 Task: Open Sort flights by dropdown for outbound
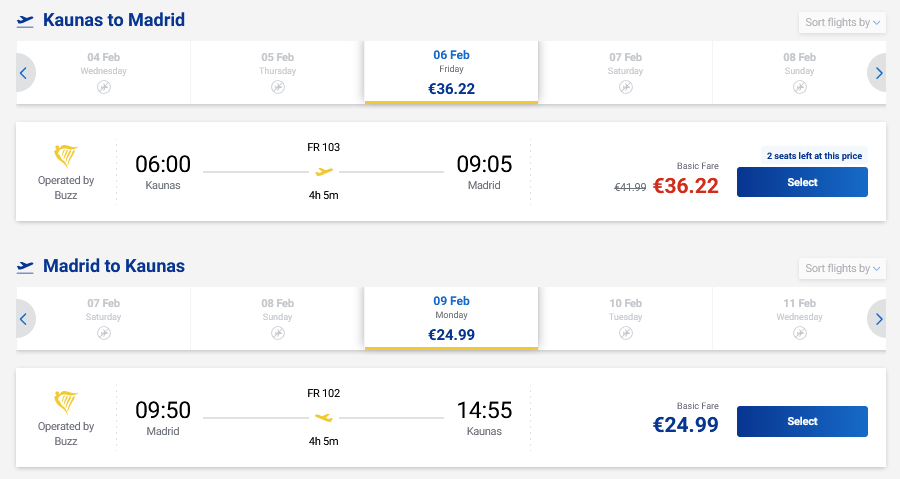click(x=843, y=22)
